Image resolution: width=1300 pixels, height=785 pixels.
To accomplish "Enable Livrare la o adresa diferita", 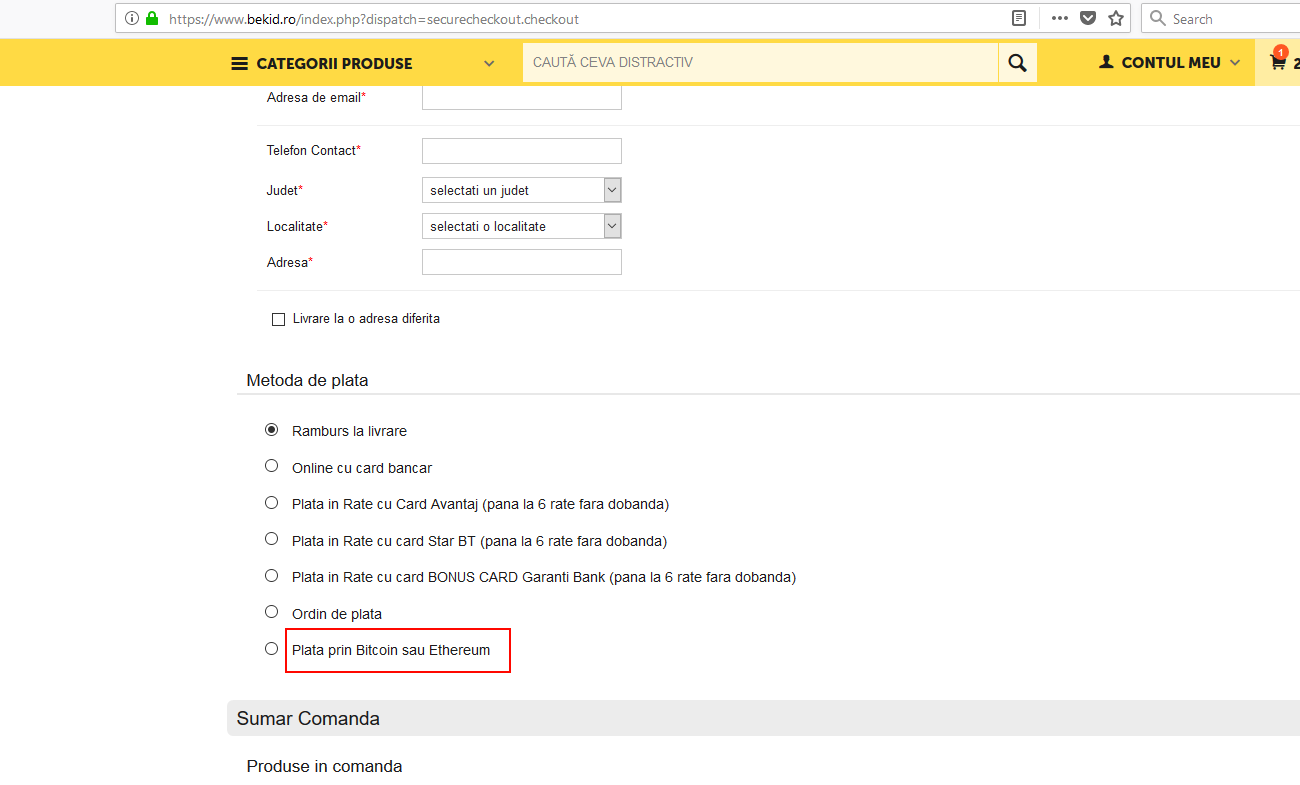I will pos(279,319).
